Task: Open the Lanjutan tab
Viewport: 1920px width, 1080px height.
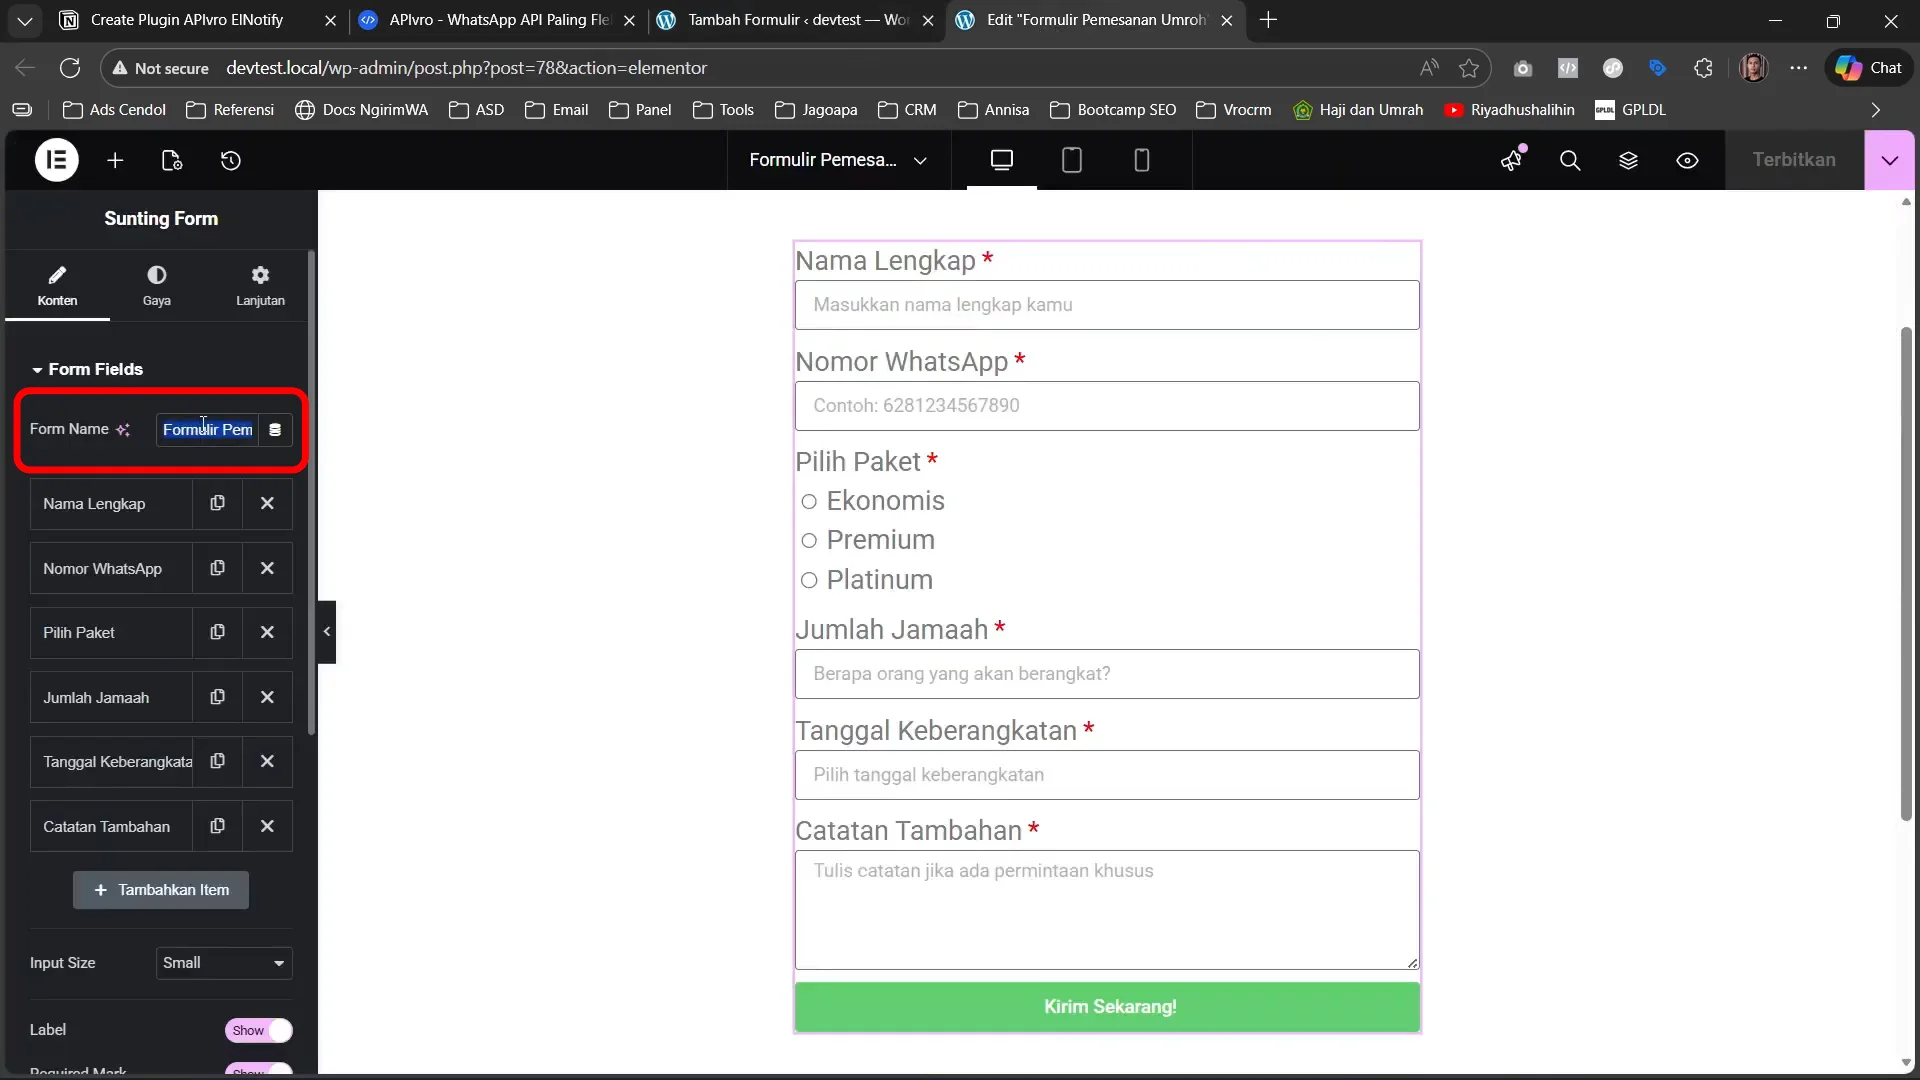Action: (x=260, y=285)
